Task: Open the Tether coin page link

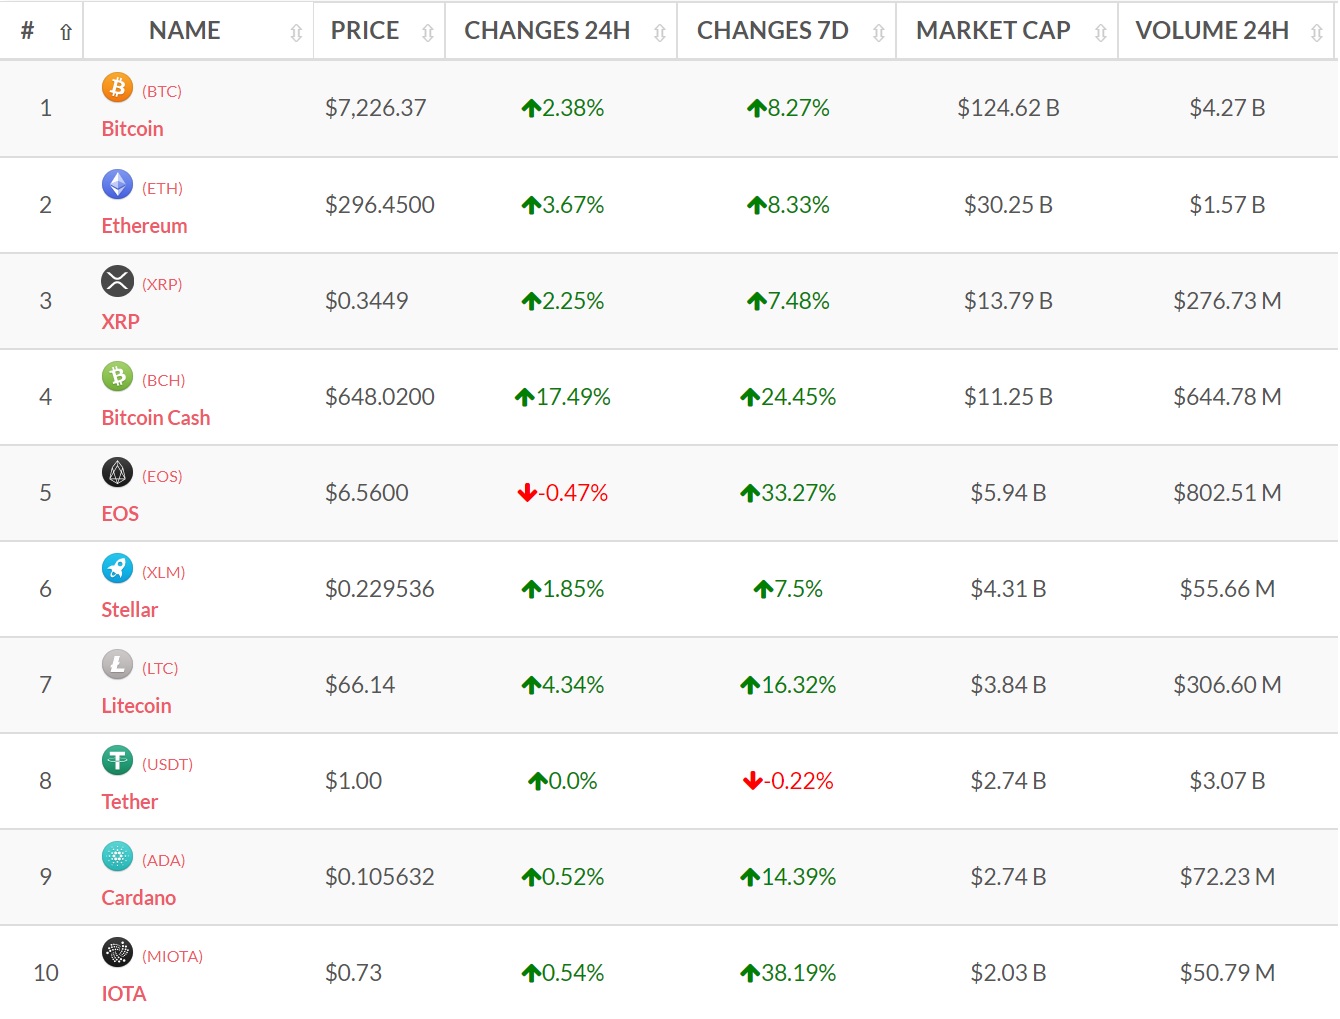Action: click(130, 802)
